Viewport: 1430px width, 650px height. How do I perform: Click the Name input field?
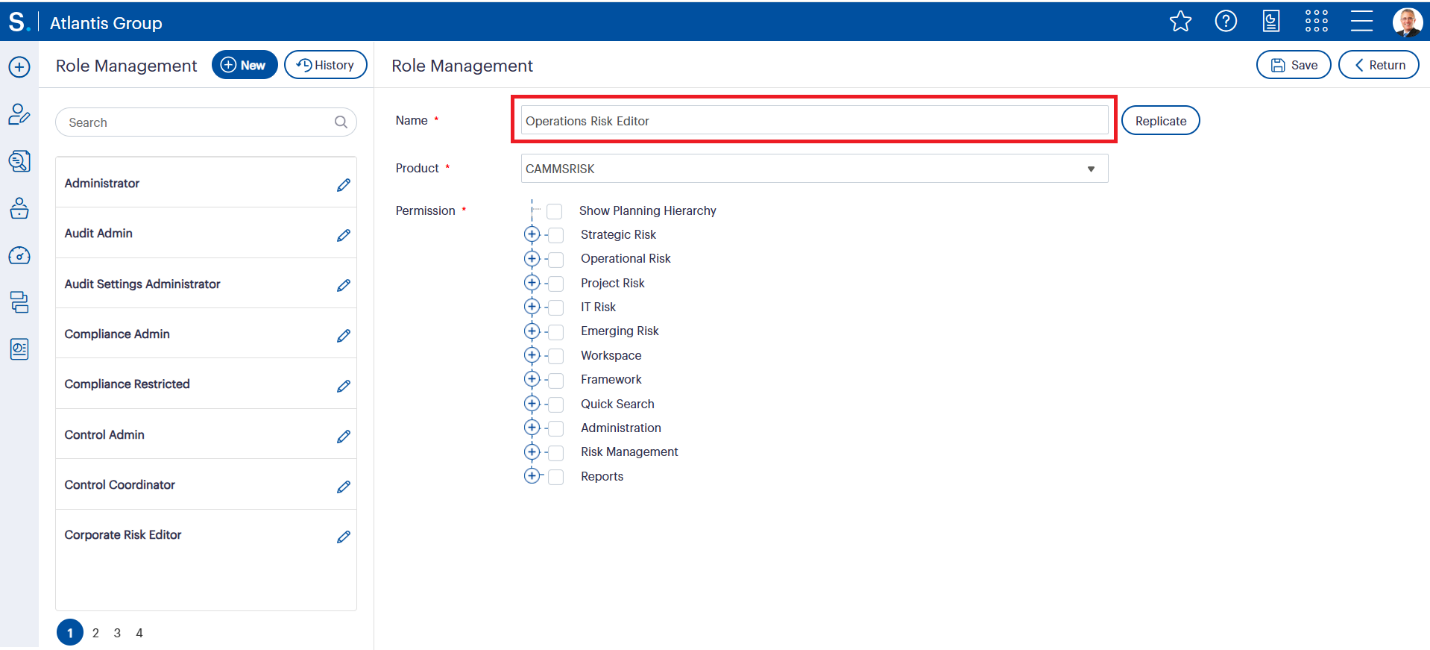[x=814, y=121]
